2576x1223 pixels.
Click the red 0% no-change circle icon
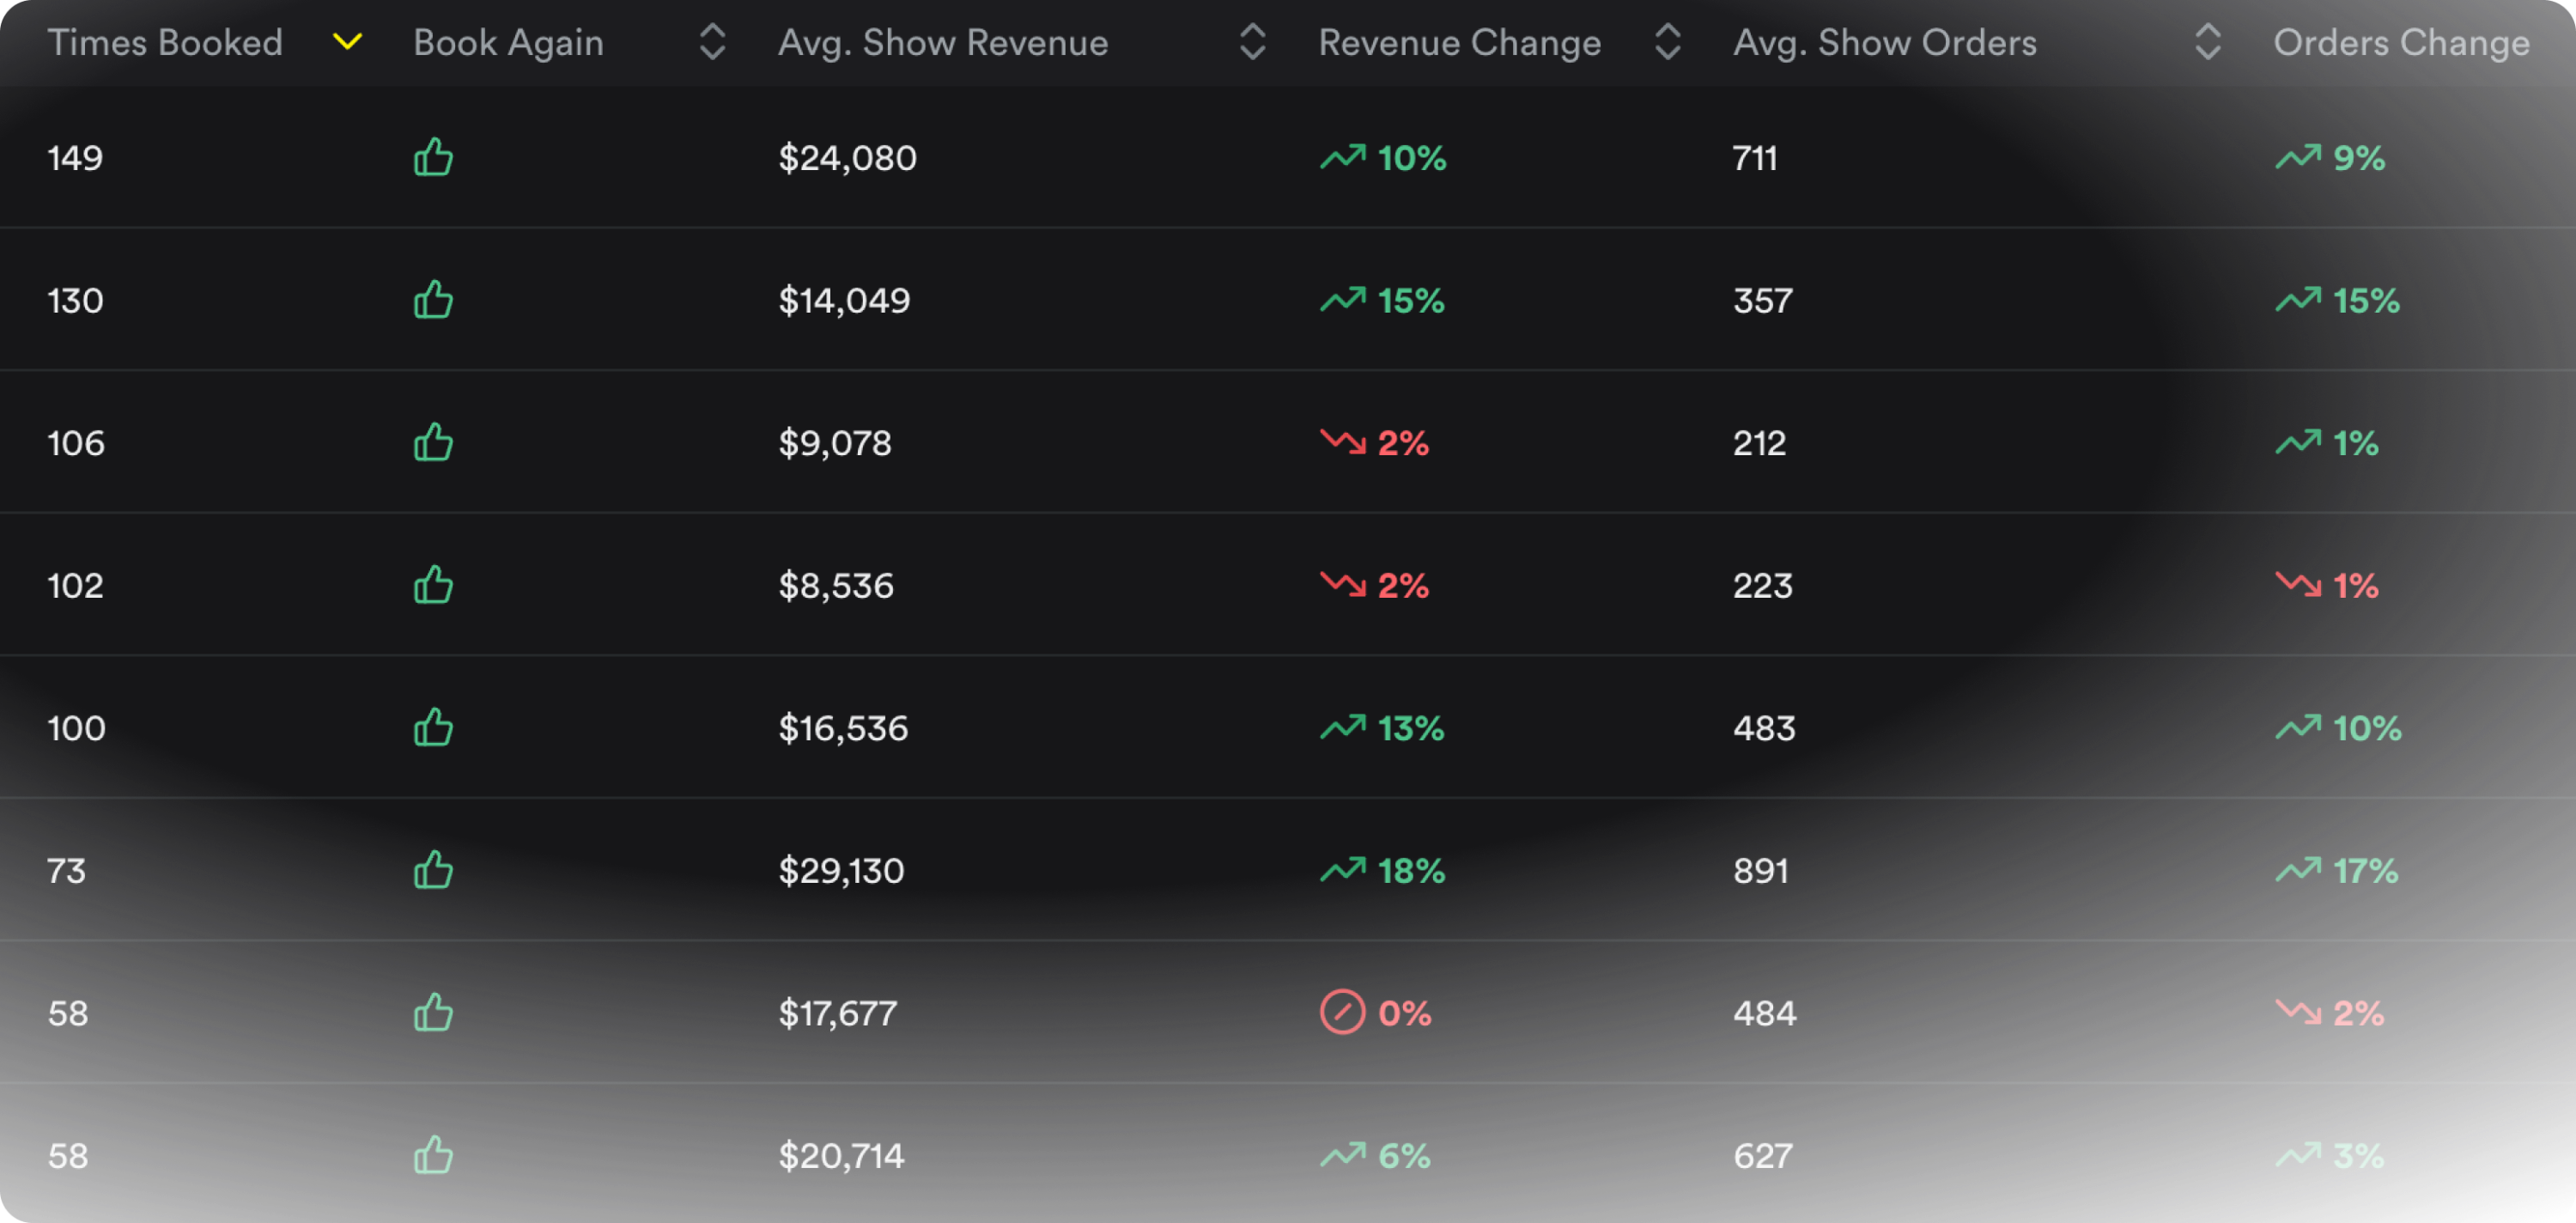pos(1342,1012)
